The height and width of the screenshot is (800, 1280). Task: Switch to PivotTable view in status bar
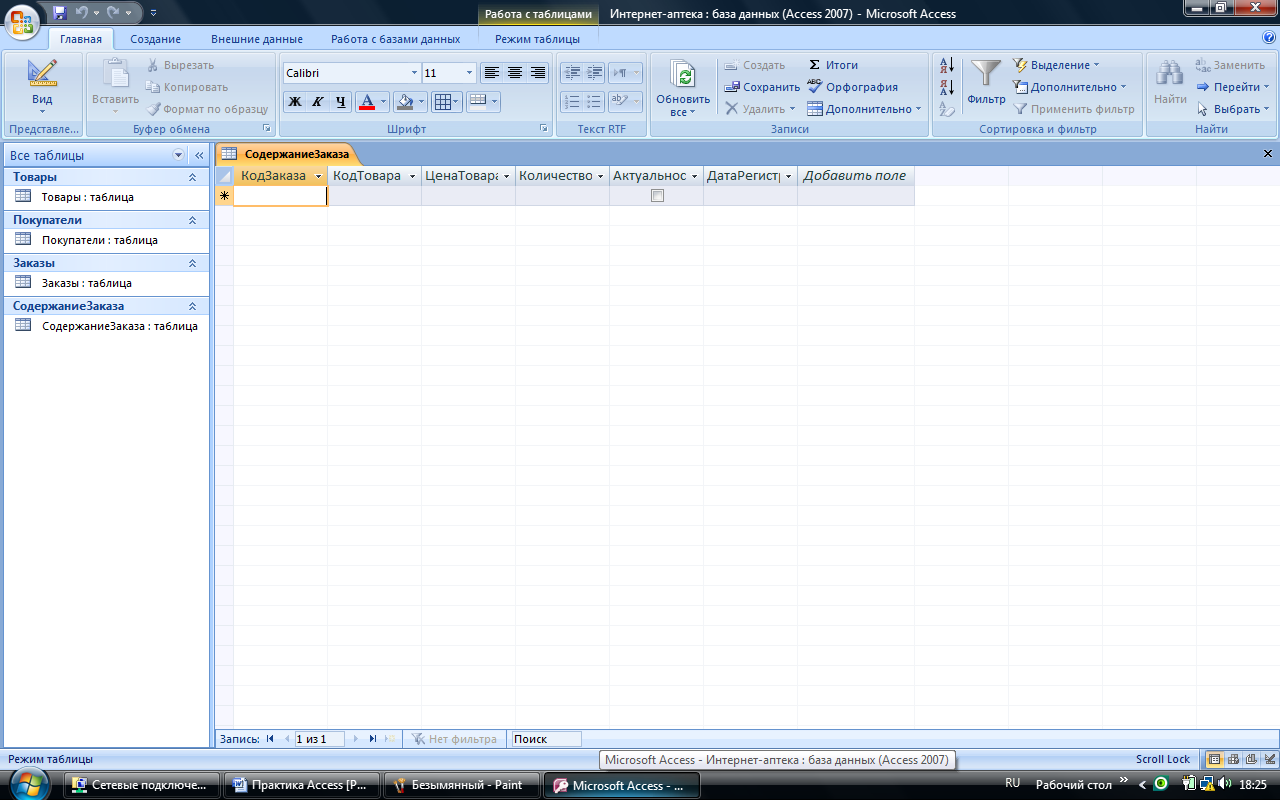1233,759
